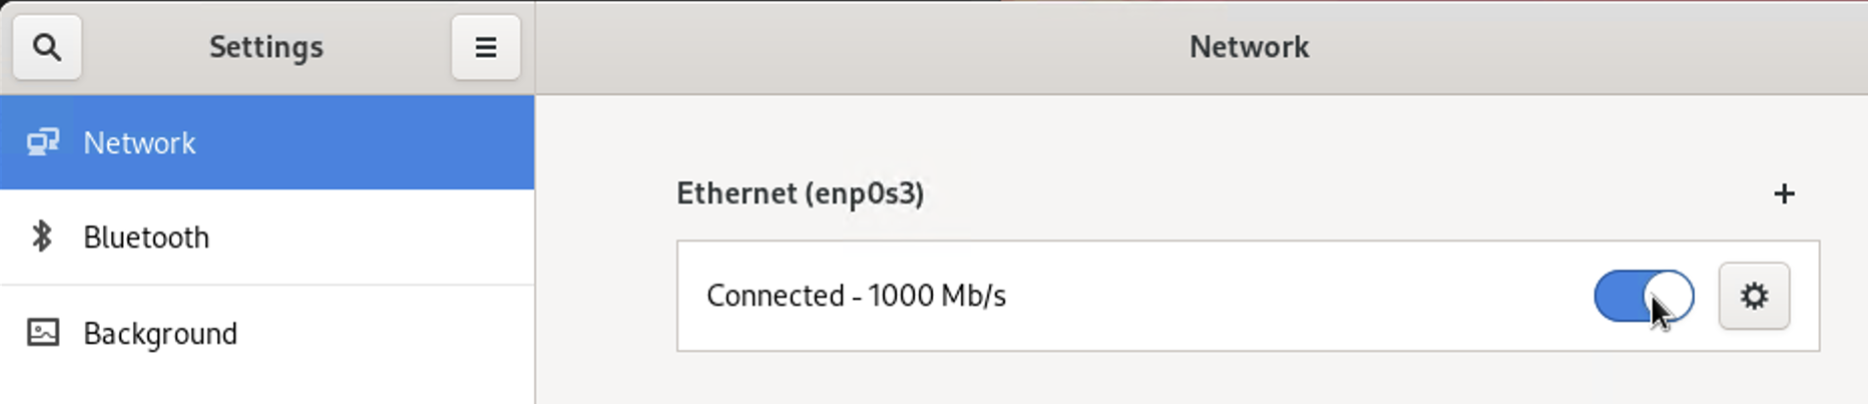The height and width of the screenshot is (404, 1868).
Task: Click the empty right side of the Bluetooth row
Action: (x=400, y=237)
